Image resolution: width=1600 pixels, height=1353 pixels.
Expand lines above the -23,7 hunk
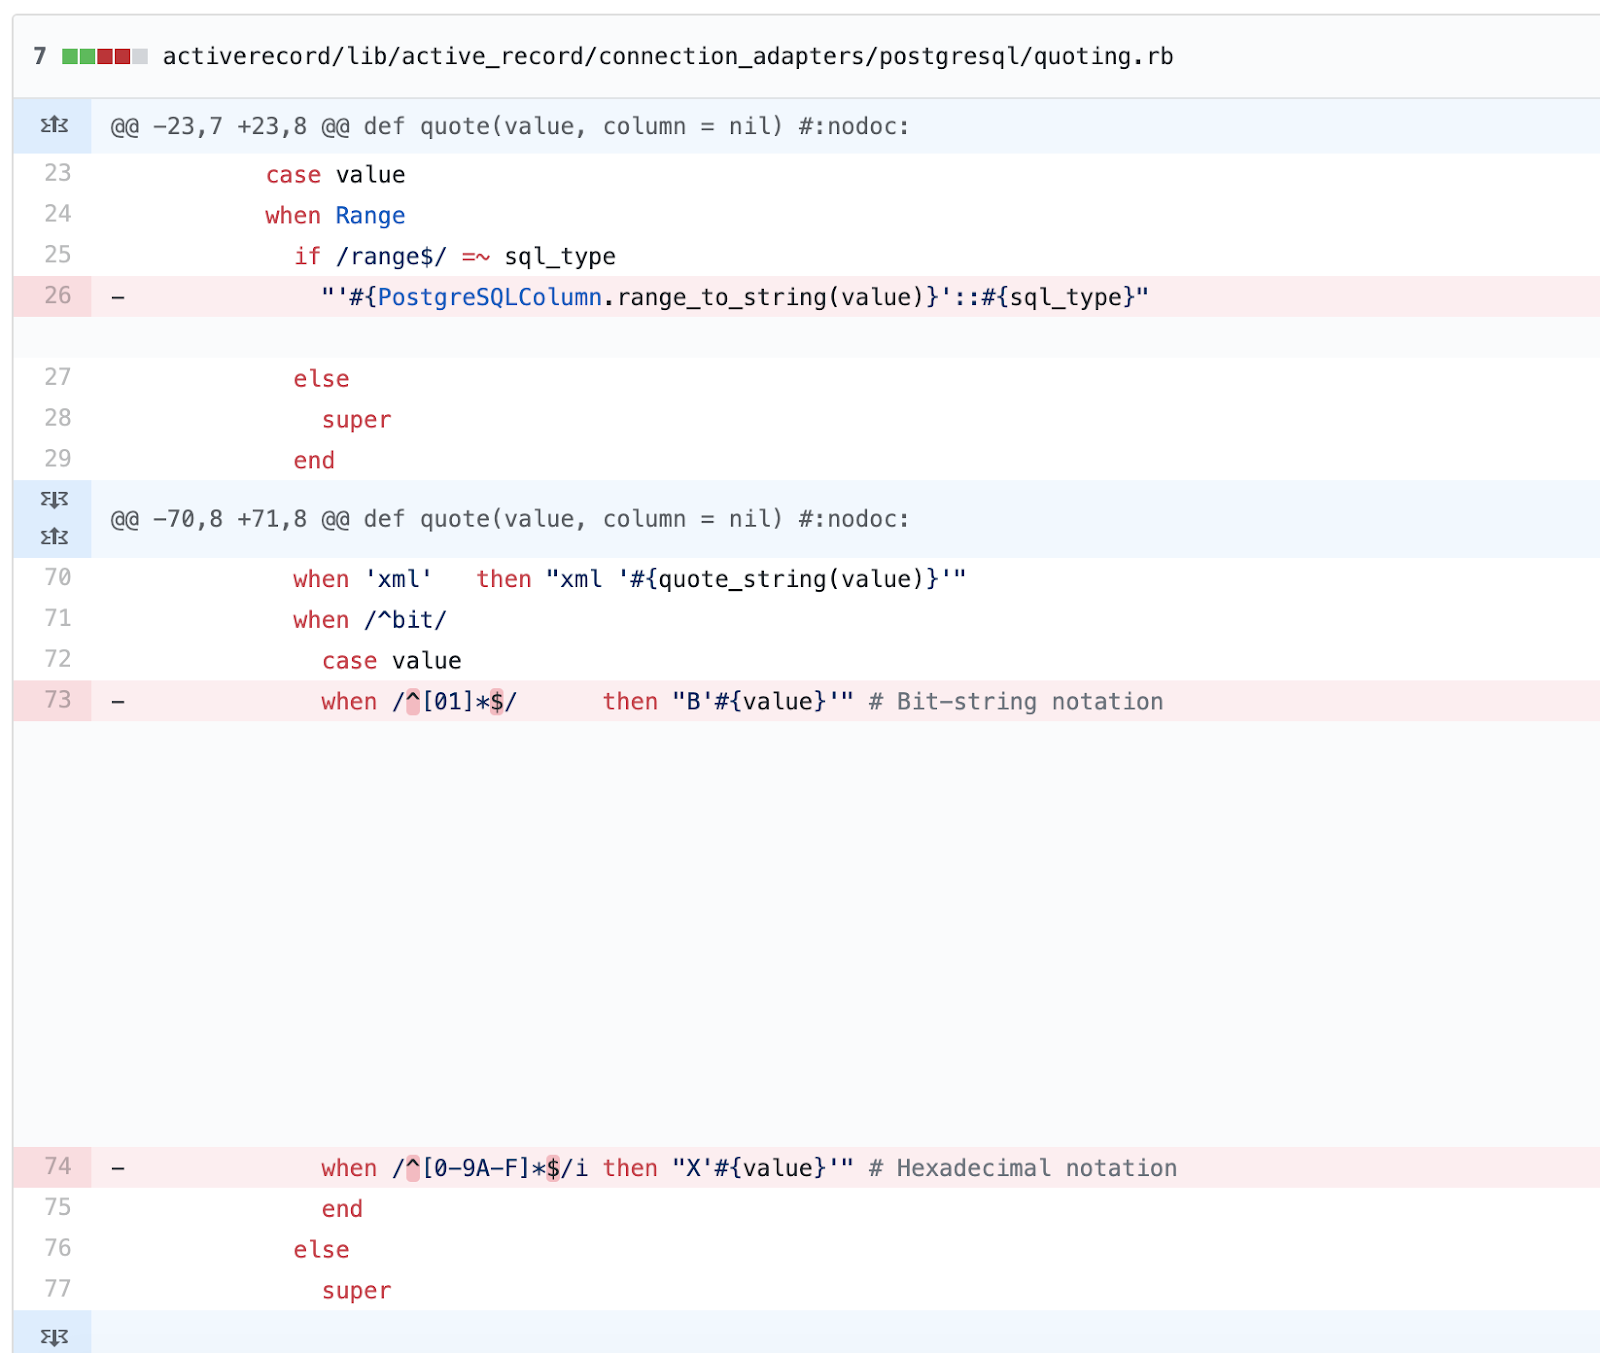pos(54,126)
